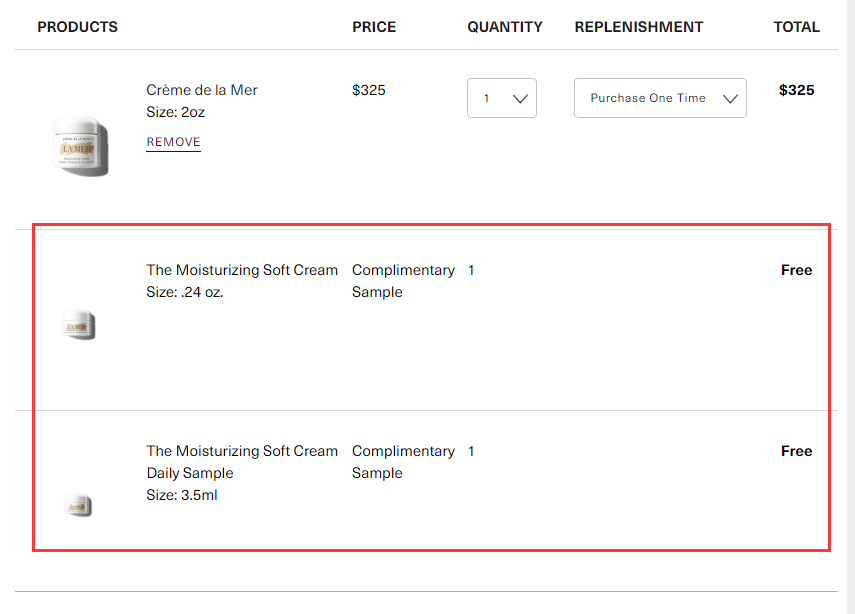
Task: Click the Soft Cream Daily Sample thumbnail
Action: click(x=78, y=505)
